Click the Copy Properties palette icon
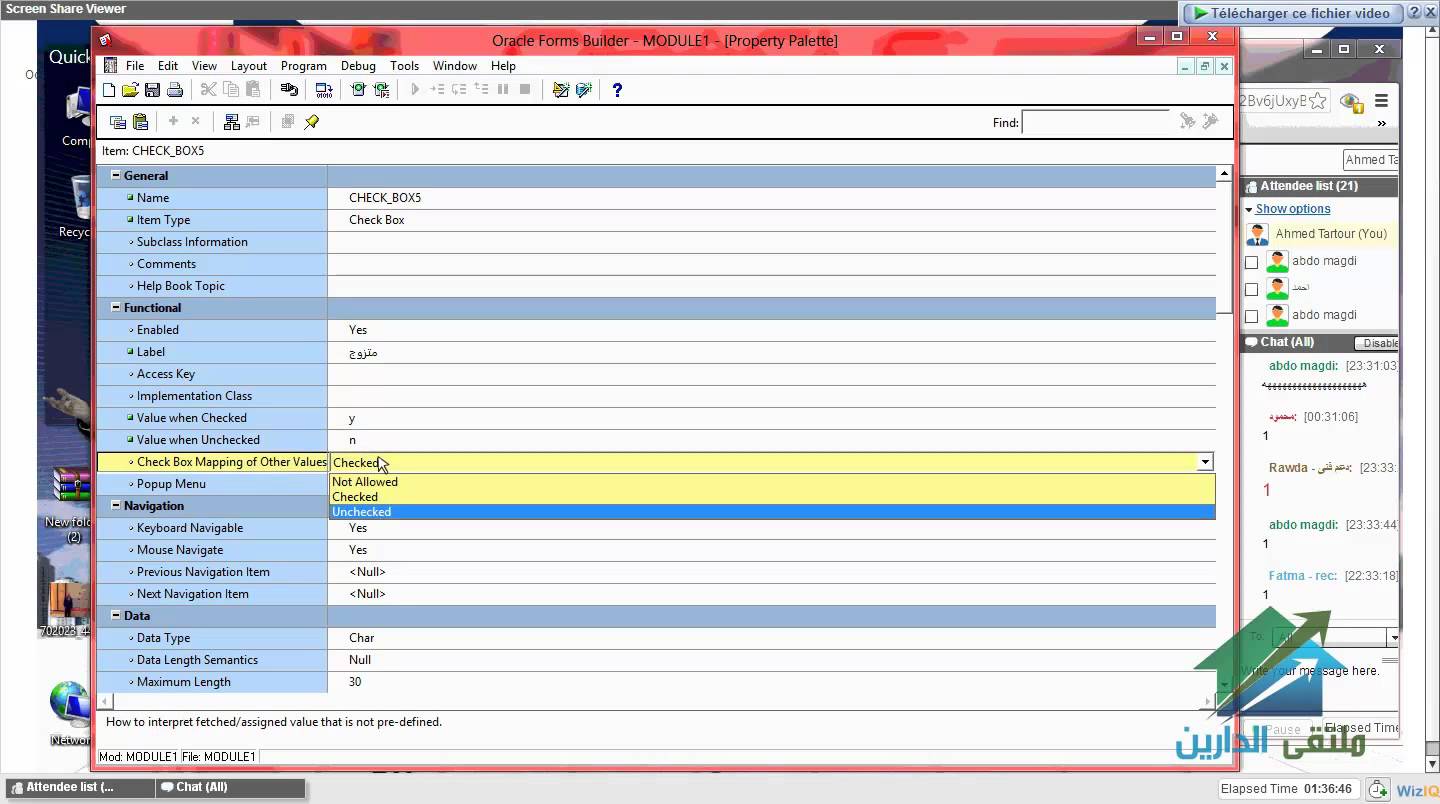Screen dimensions: 1440x804 click(x=118, y=122)
